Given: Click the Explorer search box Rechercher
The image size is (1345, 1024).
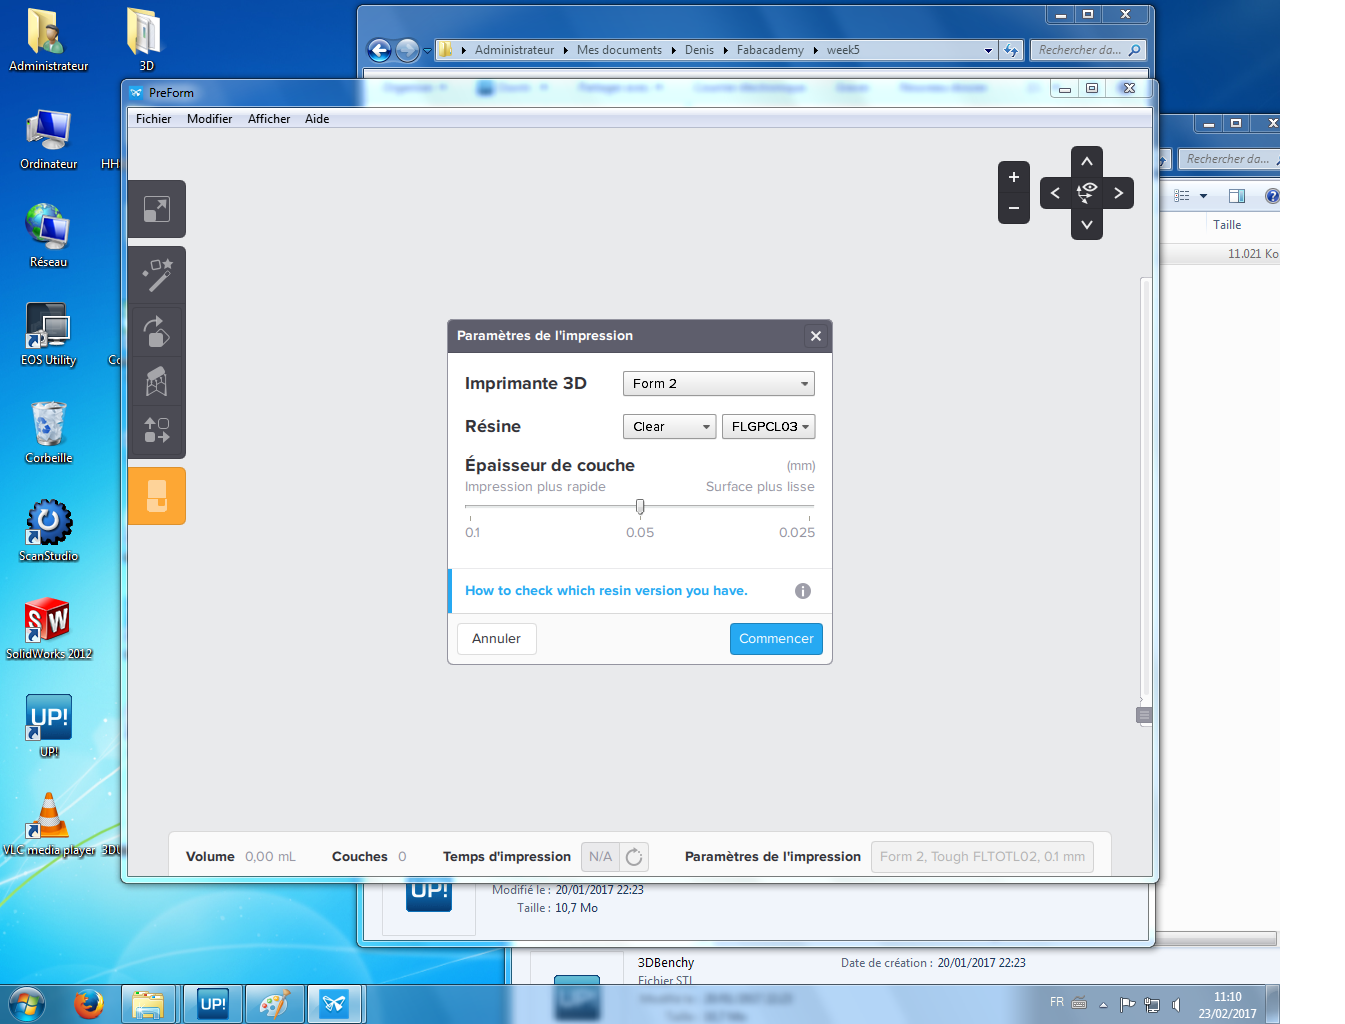Looking at the screenshot, I should pos(1088,50).
